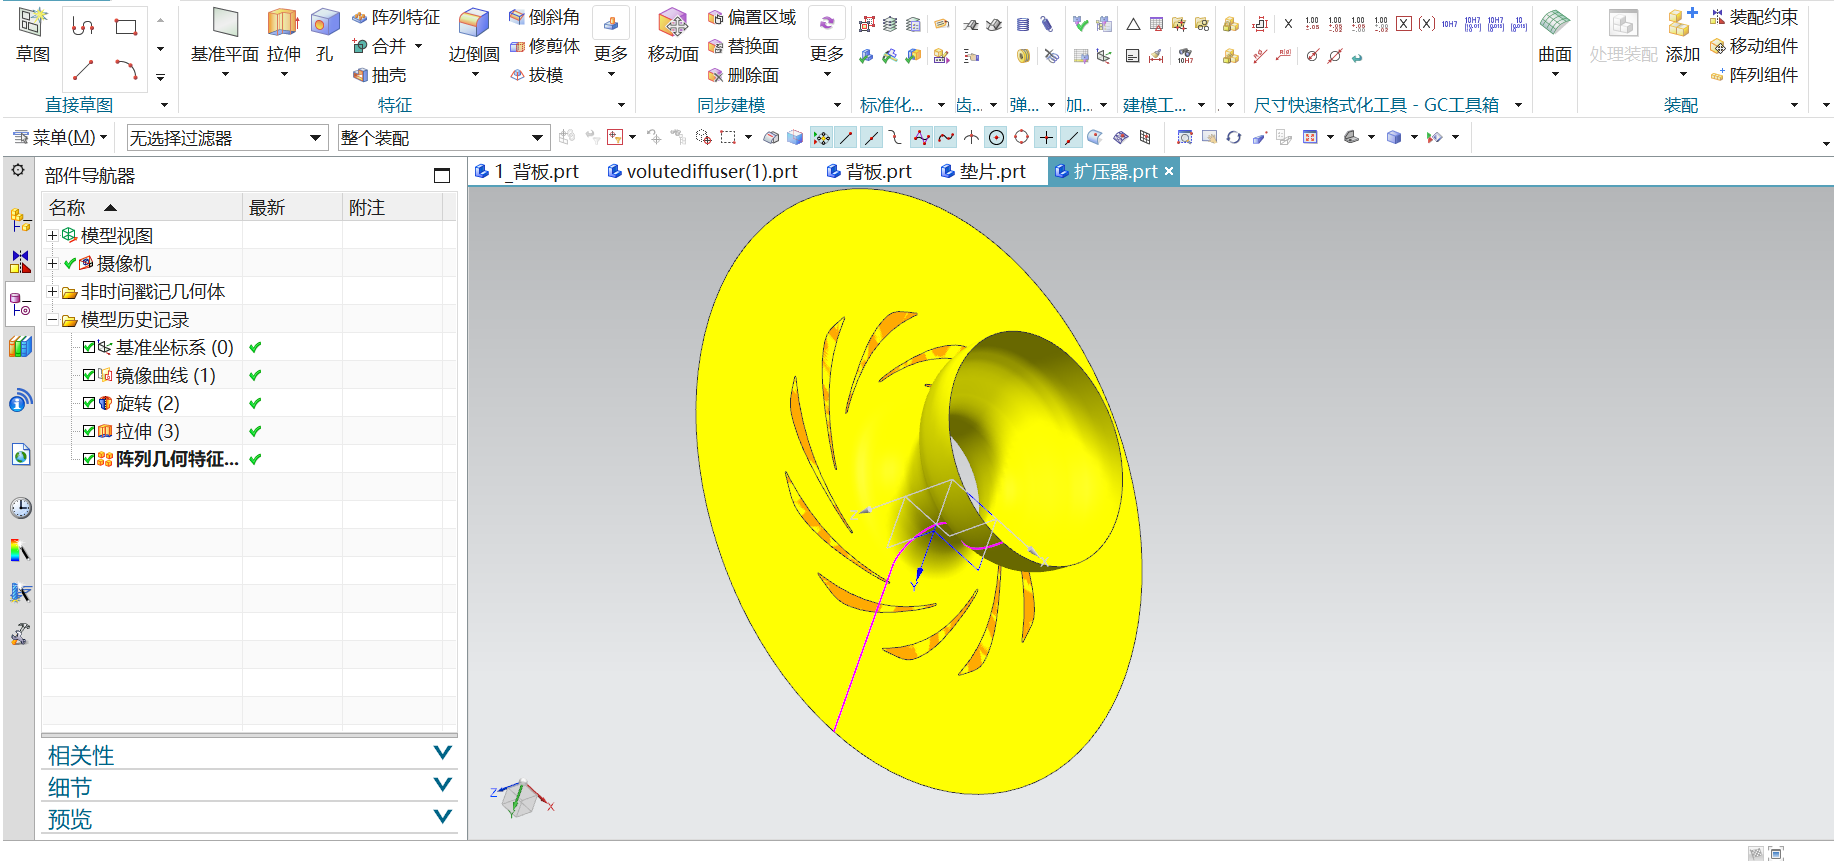Click the 替换面 replace face button

[743, 46]
